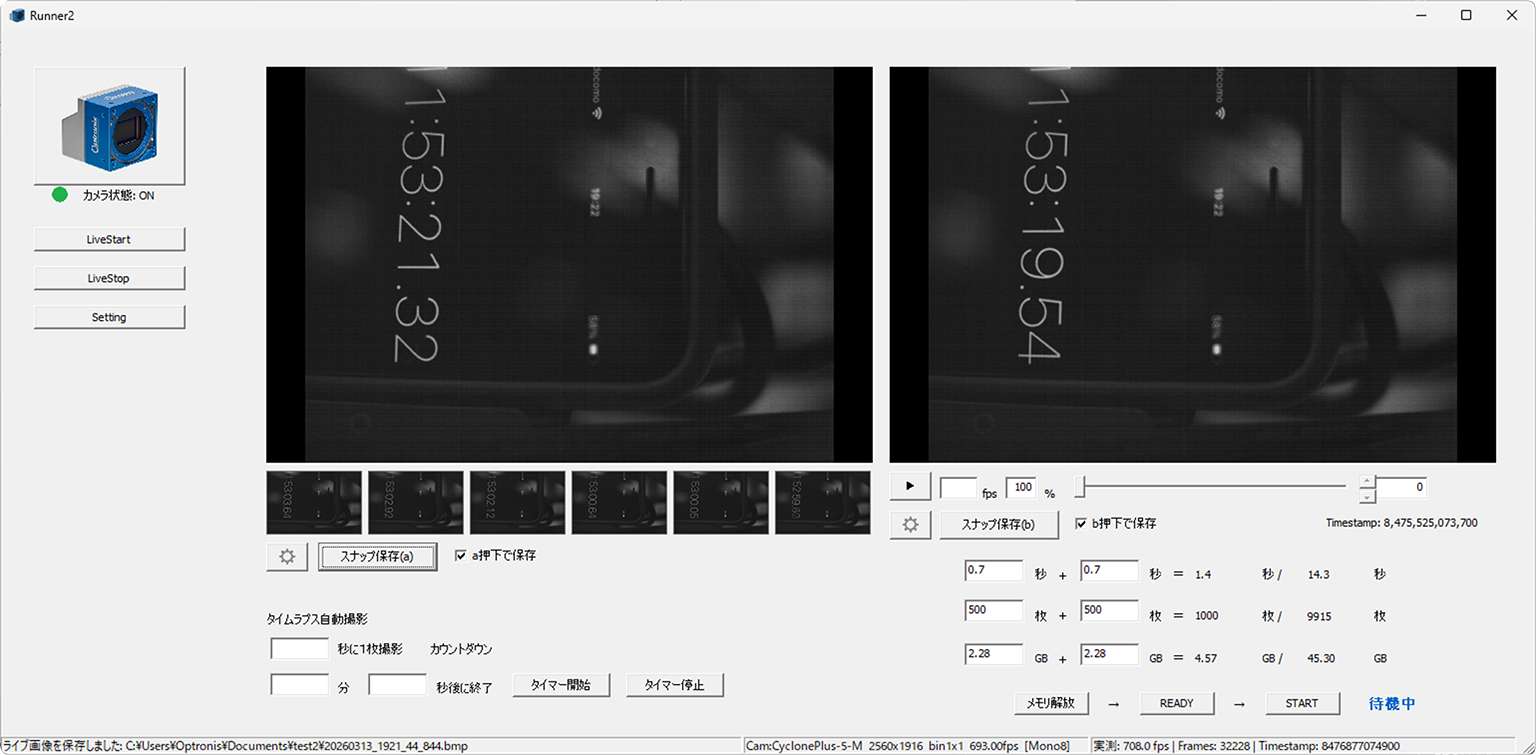1536x755 pixels.
Task: Start the timer with タイマー開始
Action: point(560,685)
